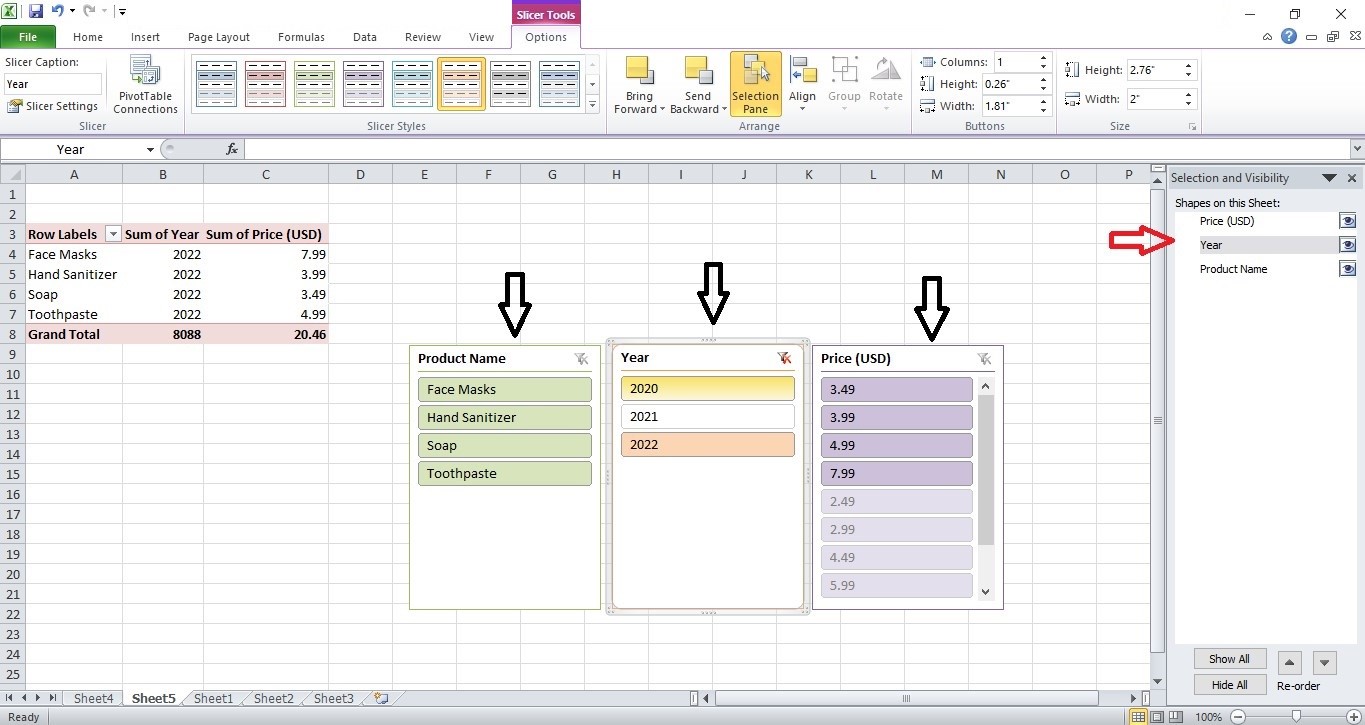Click the Show All button

(x=1229, y=659)
